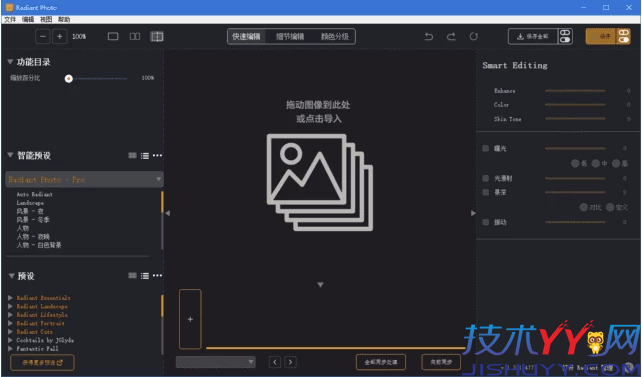Open the 预设 three-dots more menu
642x377 pixels.
point(157,275)
